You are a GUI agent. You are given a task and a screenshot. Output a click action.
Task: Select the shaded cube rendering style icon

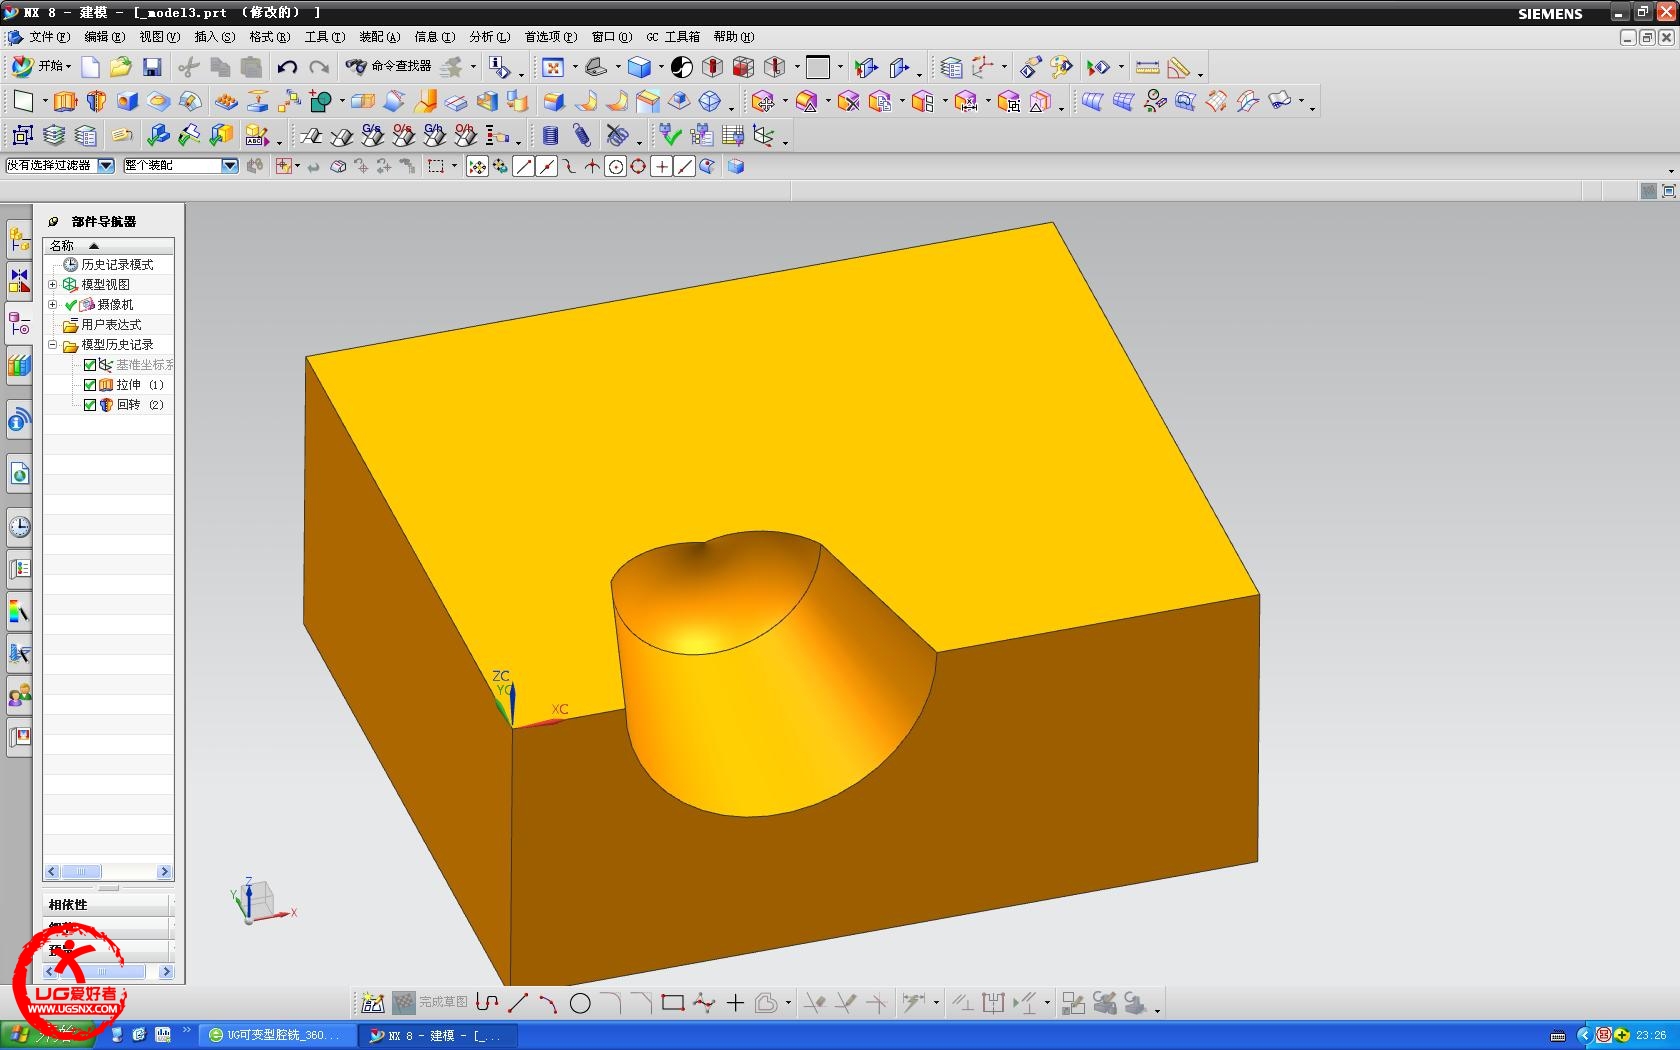click(639, 67)
